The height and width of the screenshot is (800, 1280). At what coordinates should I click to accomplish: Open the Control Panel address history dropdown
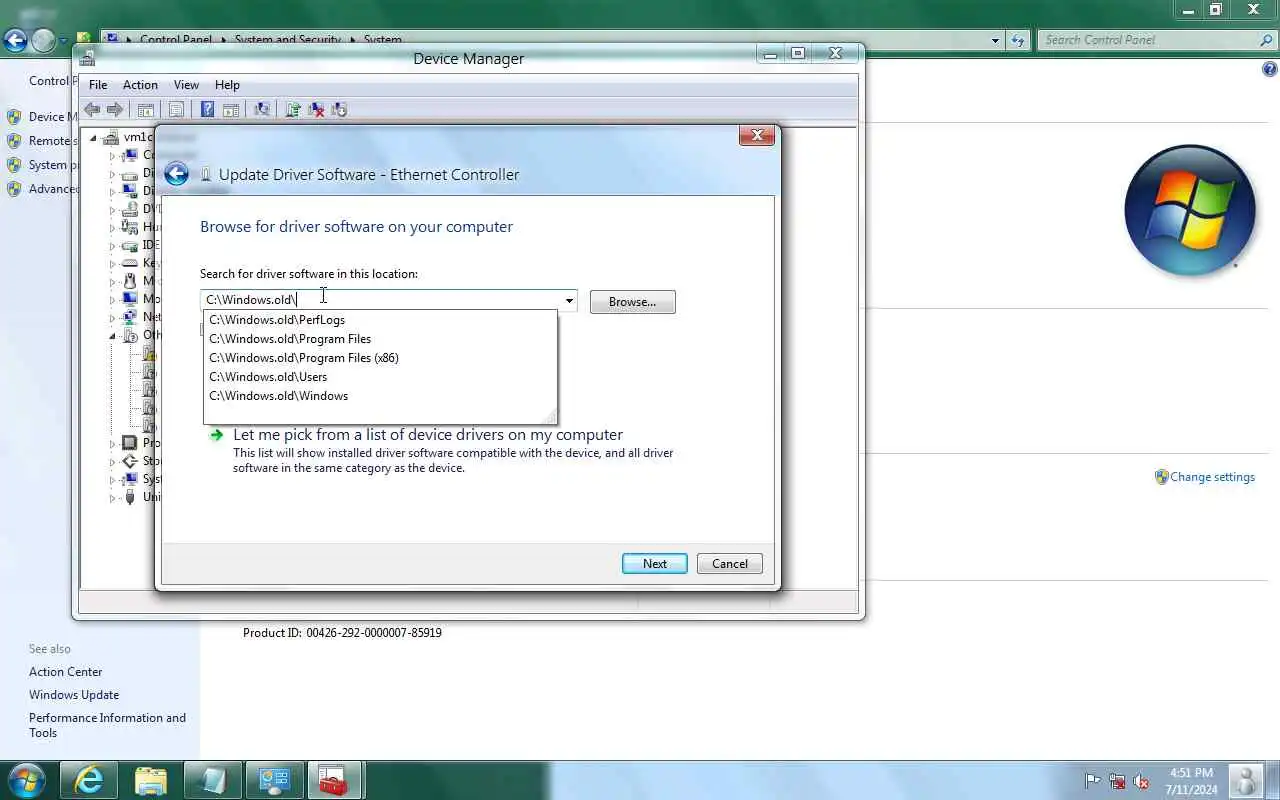(x=995, y=40)
